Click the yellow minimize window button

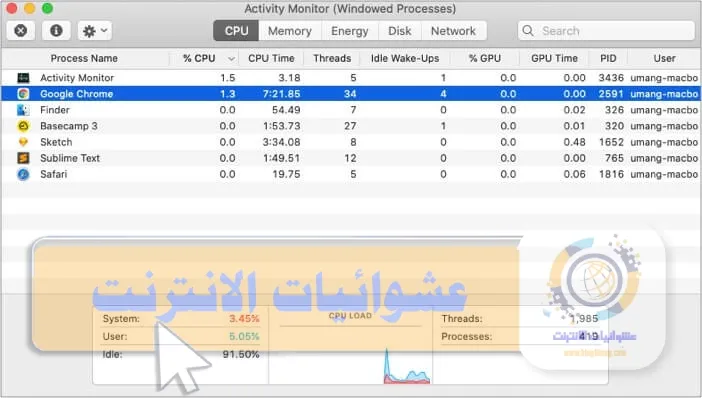30,8
